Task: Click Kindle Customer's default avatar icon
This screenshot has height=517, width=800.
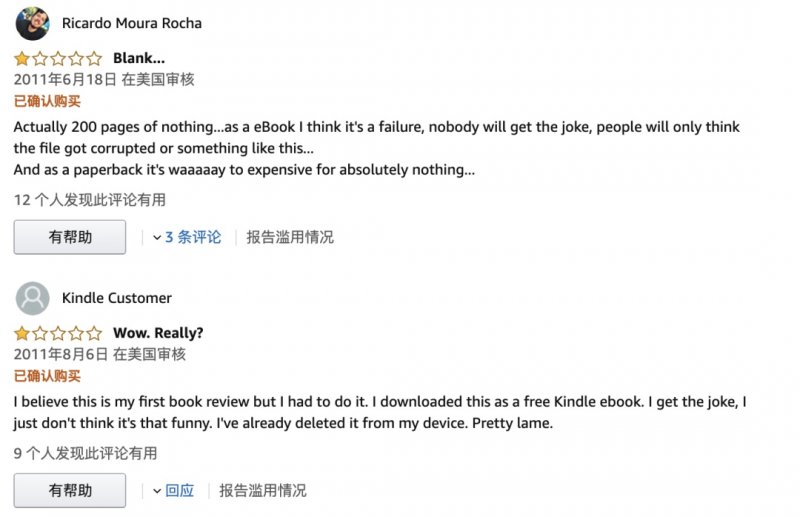Action: point(33,298)
